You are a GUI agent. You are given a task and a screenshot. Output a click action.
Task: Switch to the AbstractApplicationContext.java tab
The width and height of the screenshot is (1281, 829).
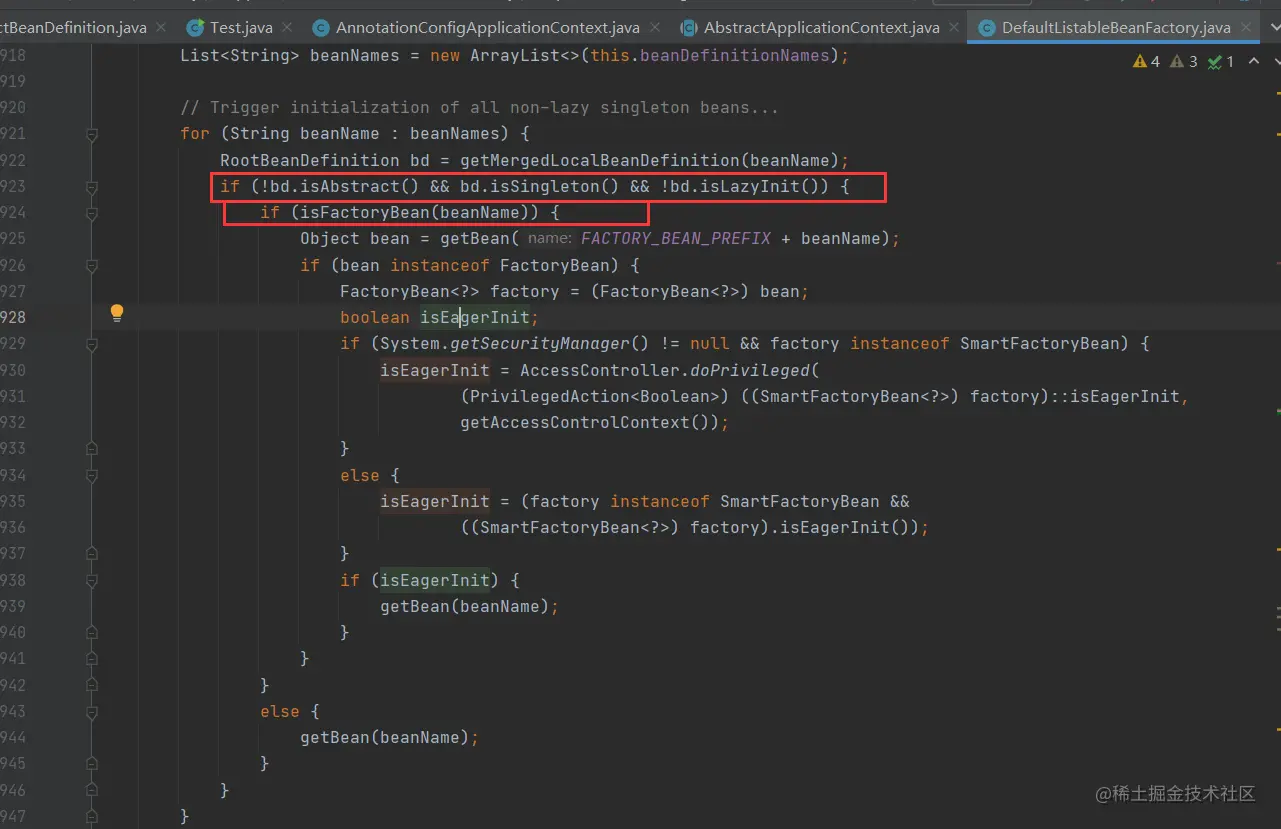pos(822,28)
